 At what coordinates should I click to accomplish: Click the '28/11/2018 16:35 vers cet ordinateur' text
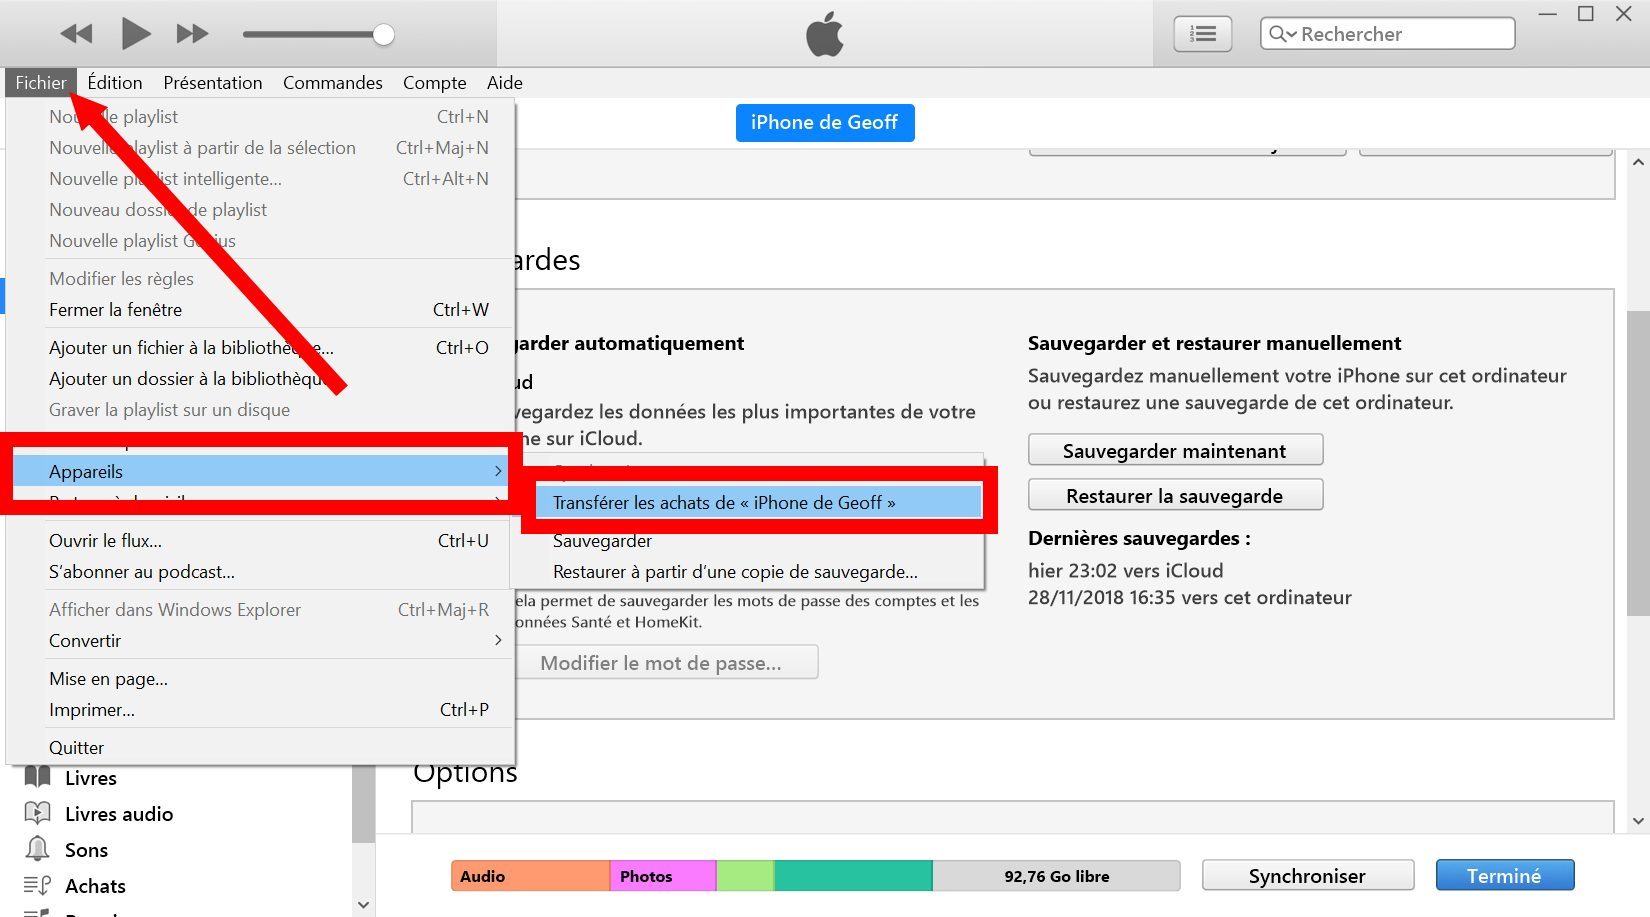[1190, 598]
